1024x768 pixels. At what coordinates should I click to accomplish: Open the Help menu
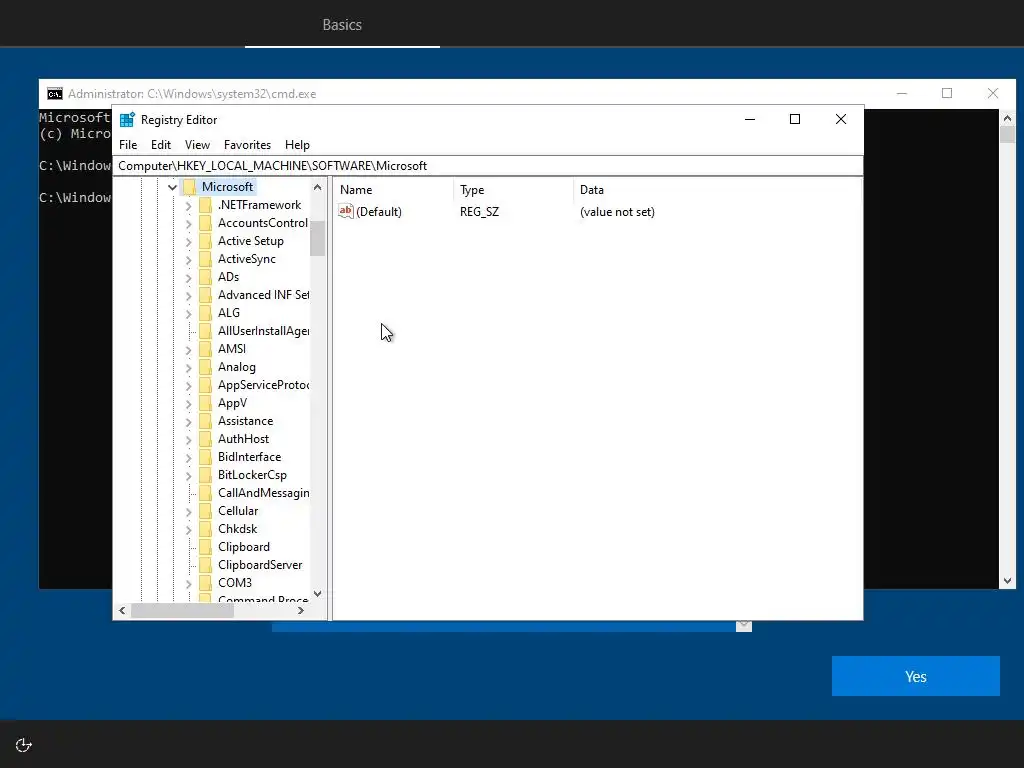[x=297, y=145]
